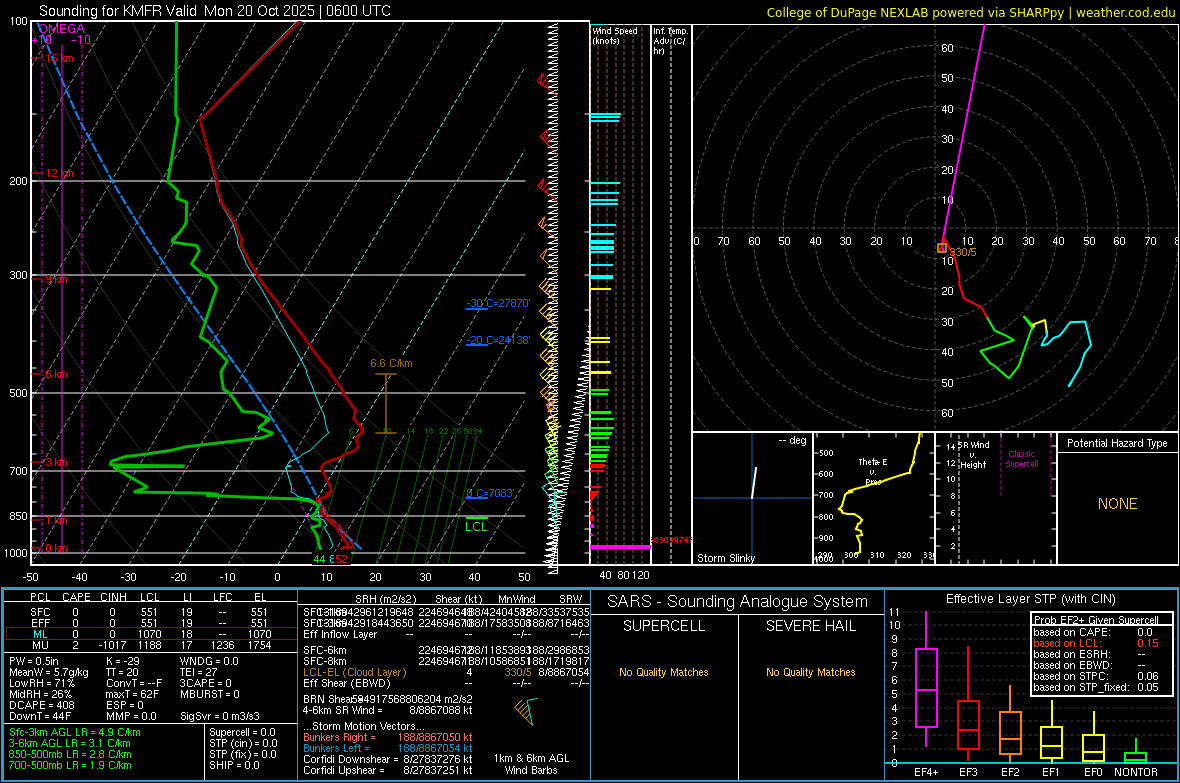
Task: Select the Prob EF2+ Given Supercell heading
Action: [x=1096, y=620]
